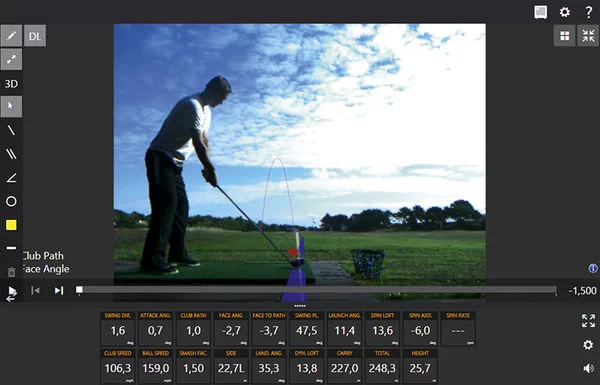Screen dimensions: 600x385
Task: Click the LAND. ANG. value 35,3
Action: (x=269, y=369)
